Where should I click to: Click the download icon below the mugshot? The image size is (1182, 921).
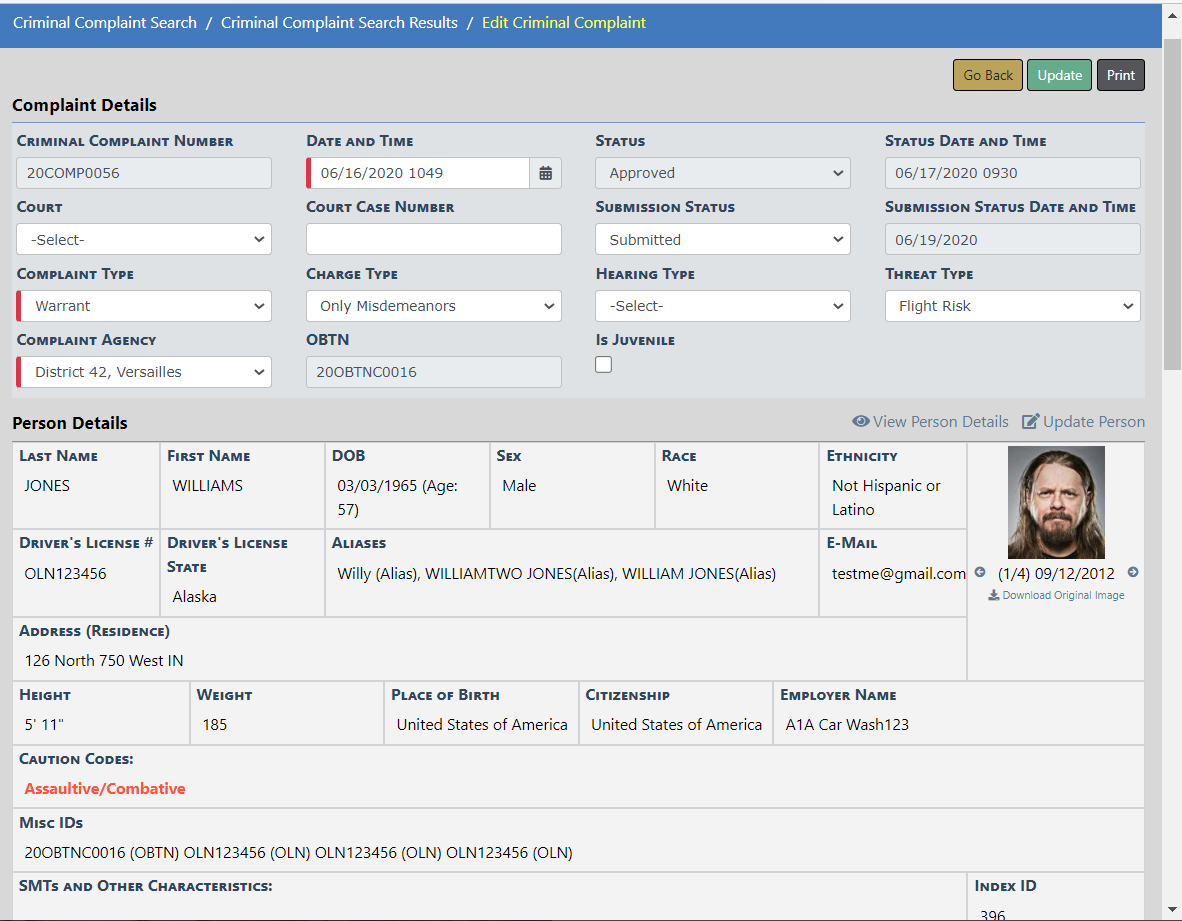point(993,596)
